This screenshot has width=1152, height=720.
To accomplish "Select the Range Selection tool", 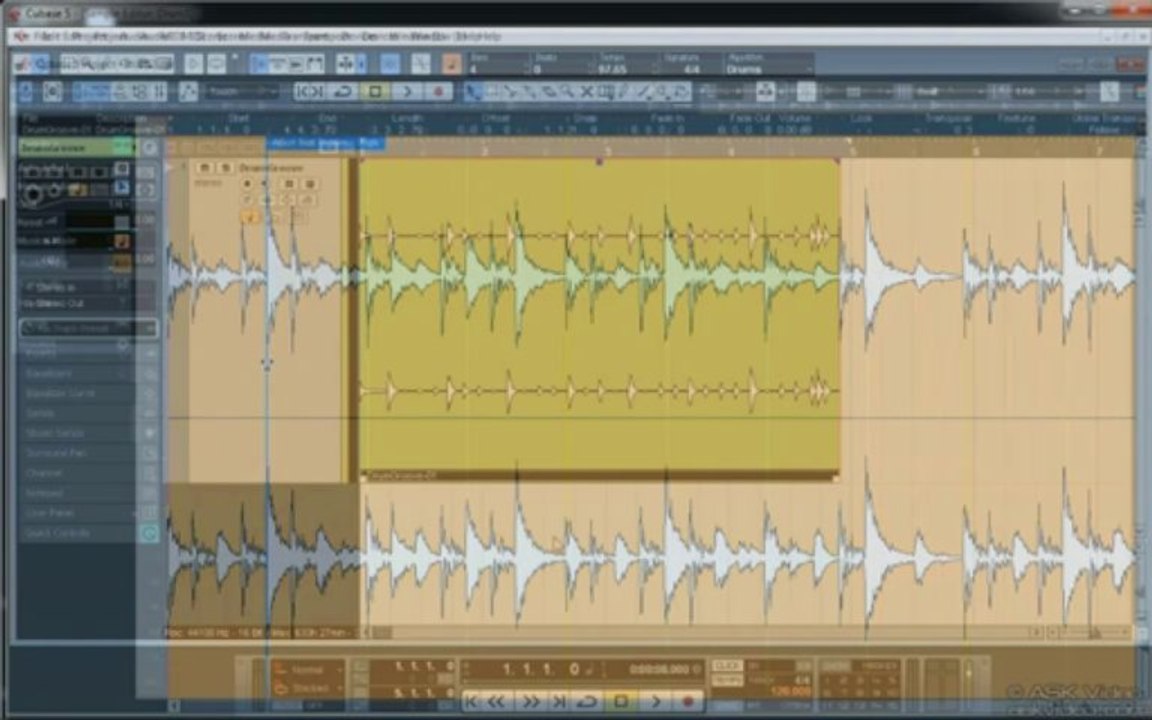I will pos(493,92).
